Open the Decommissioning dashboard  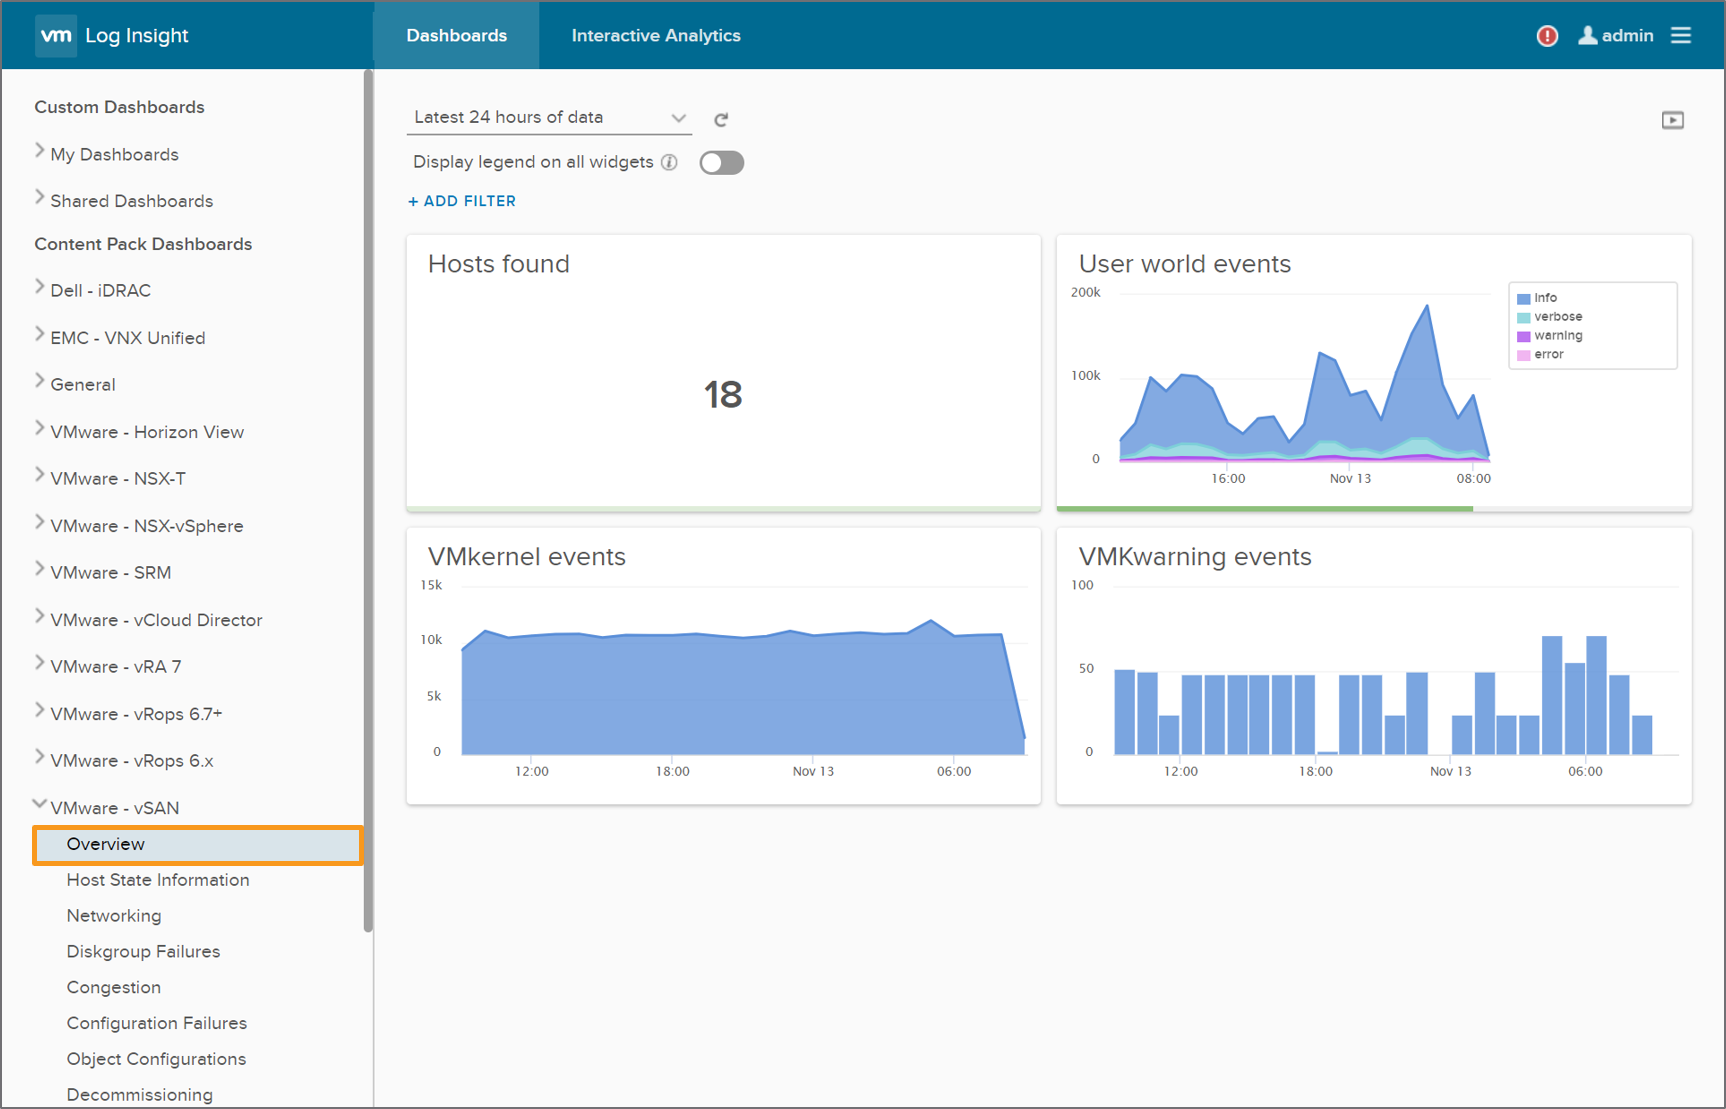point(140,1095)
